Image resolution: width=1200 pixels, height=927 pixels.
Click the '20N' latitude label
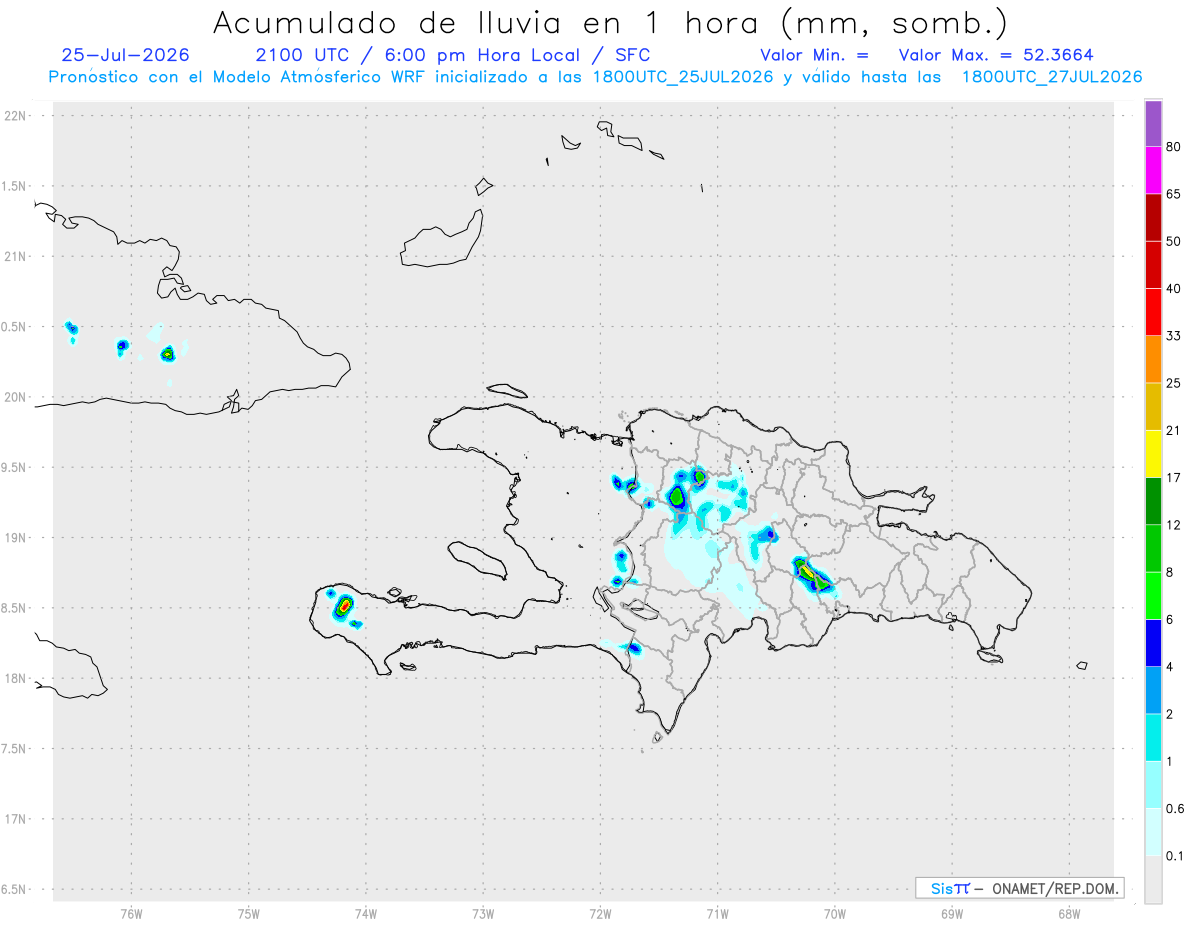(x=15, y=397)
